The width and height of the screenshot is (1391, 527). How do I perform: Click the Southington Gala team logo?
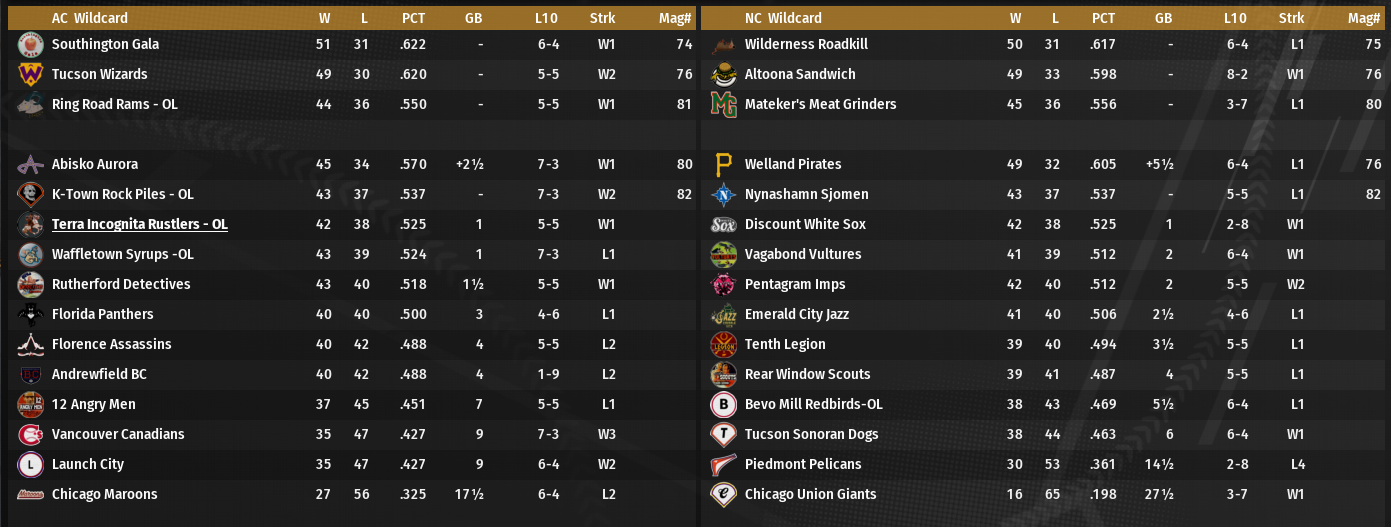tap(30, 44)
